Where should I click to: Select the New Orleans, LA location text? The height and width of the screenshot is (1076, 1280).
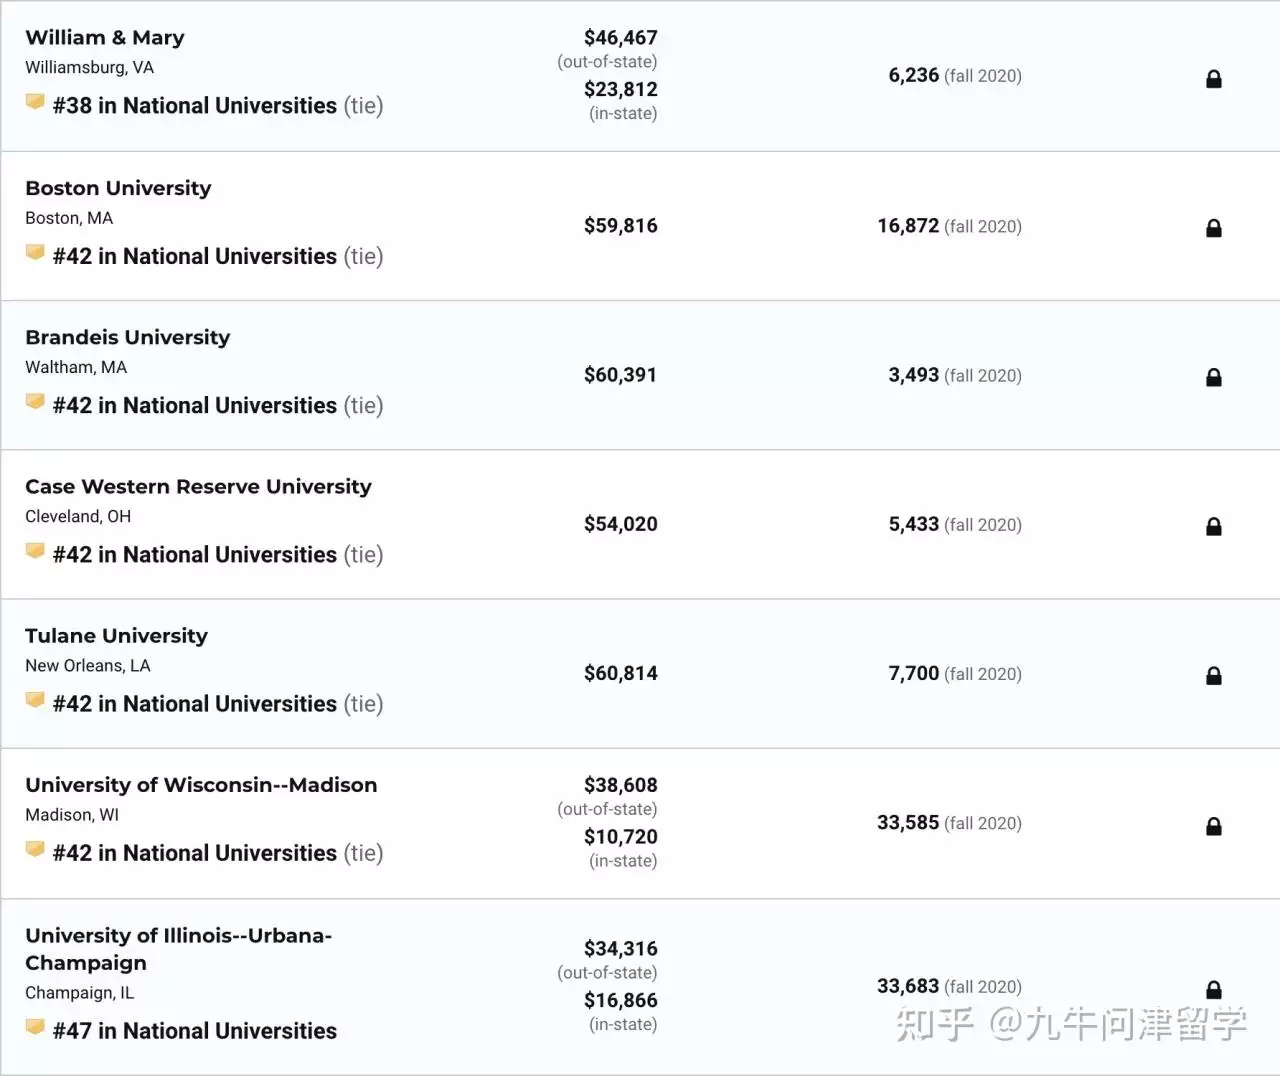tap(88, 666)
